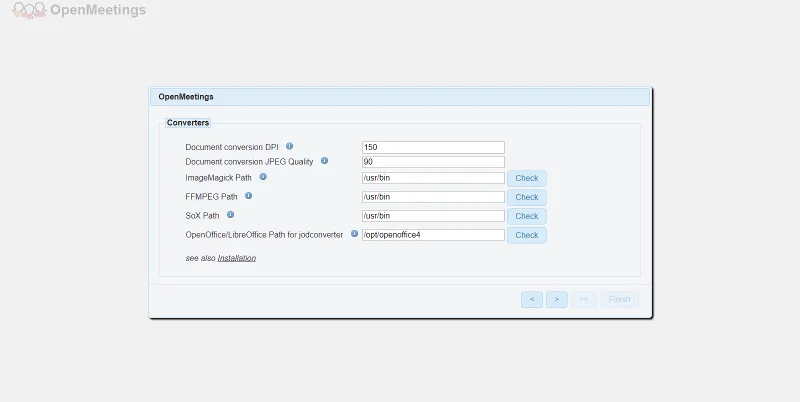The image size is (800, 402).
Task: Click info icon beside Document conversion DPI
Action: [290, 146]
